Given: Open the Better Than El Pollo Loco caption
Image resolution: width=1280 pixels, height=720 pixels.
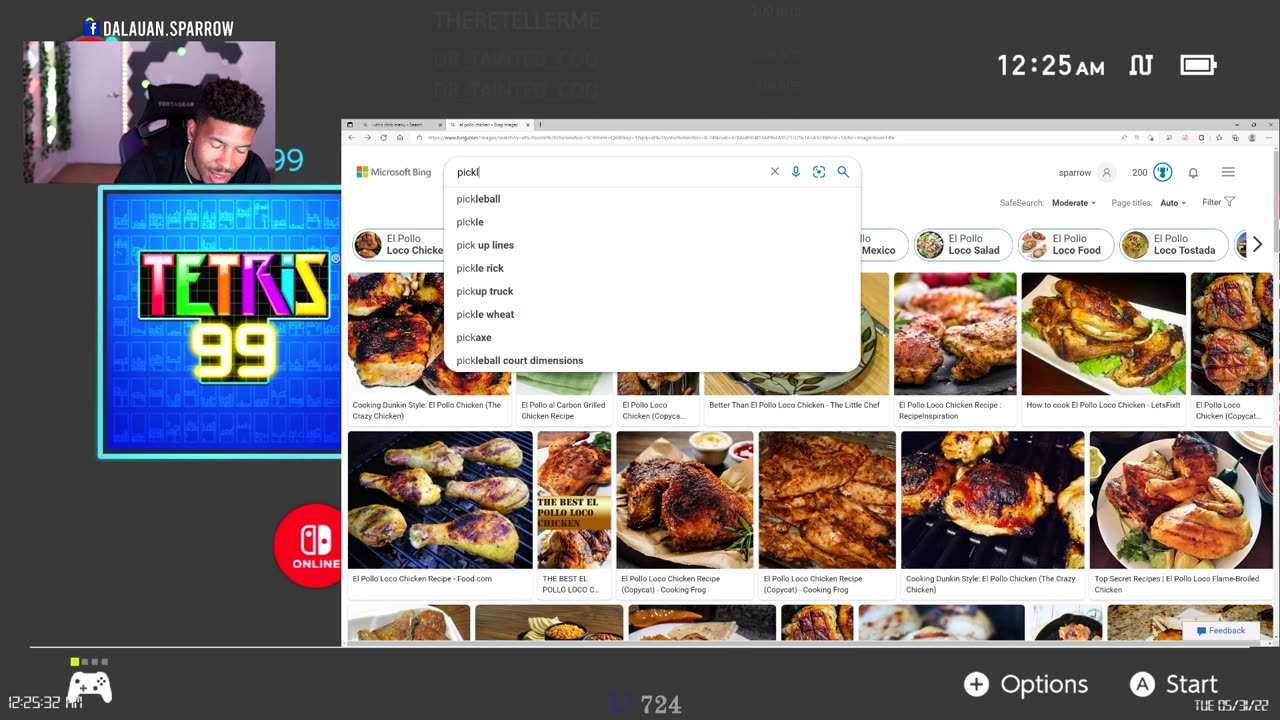Looking at the screenshot, I should tap(794, 405).
